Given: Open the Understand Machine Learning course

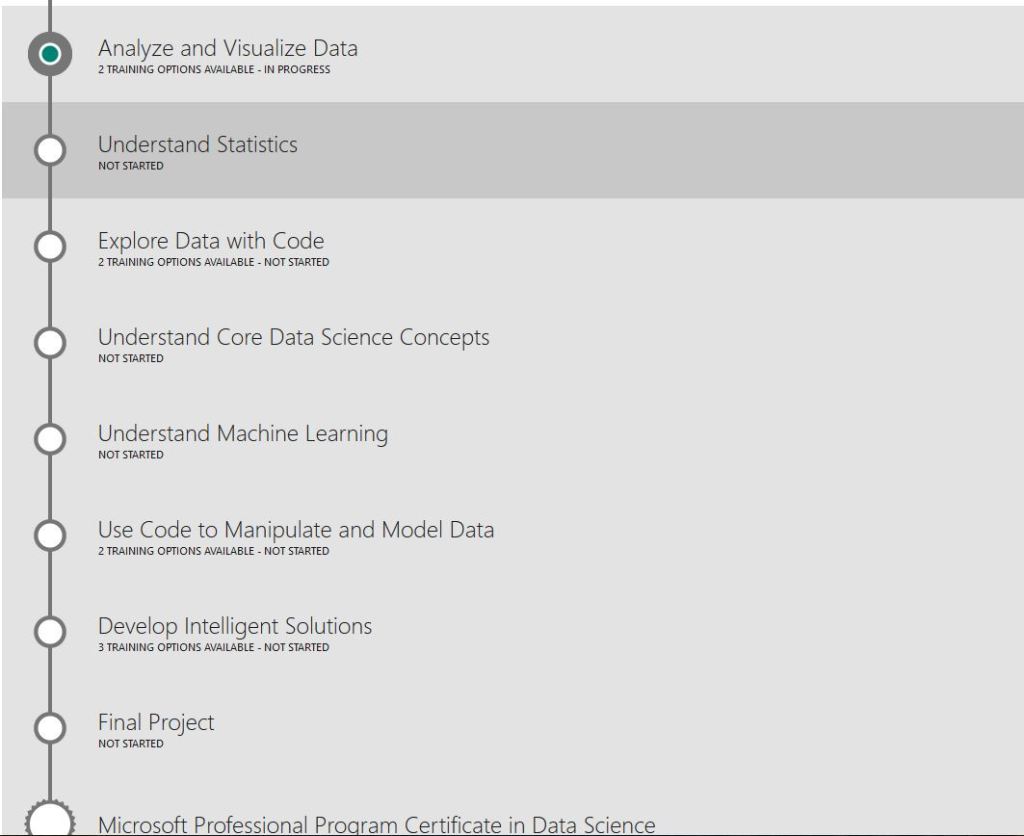Looking at the screenshot, I should click(242, 434).
